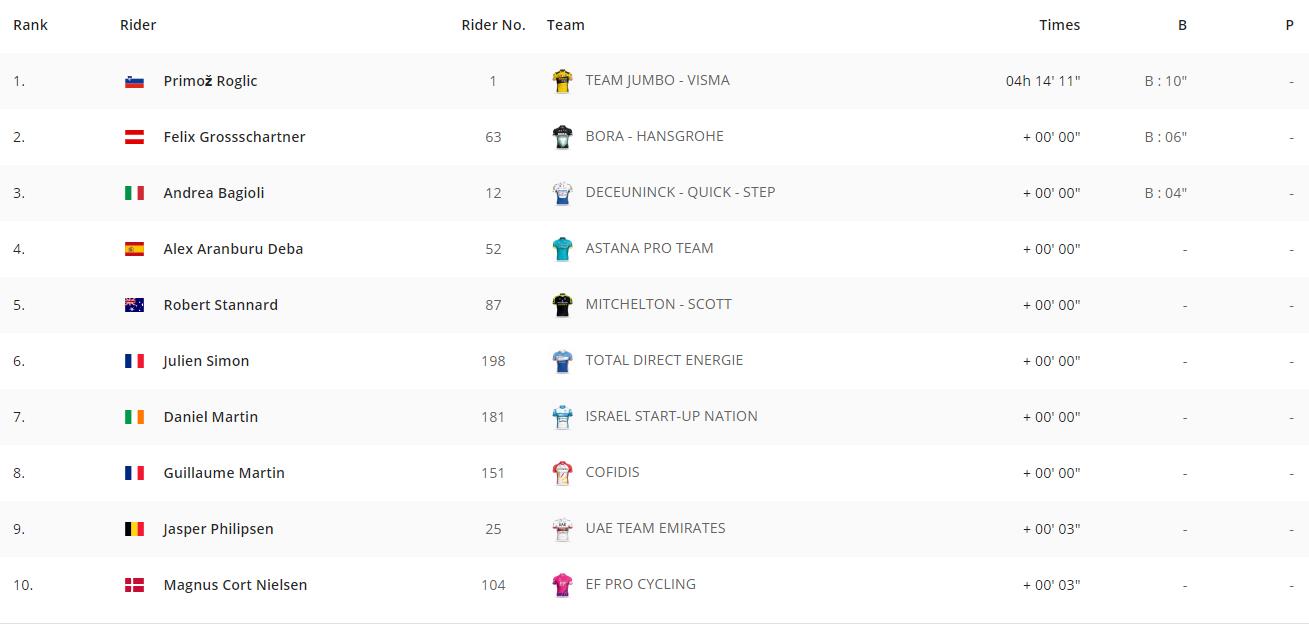Viewport: 1309px width, 625px height.
Task: Click the Danish flag next to Magnus Cort Nielsen
Action: pyautogui.click(x=134, y=586)
